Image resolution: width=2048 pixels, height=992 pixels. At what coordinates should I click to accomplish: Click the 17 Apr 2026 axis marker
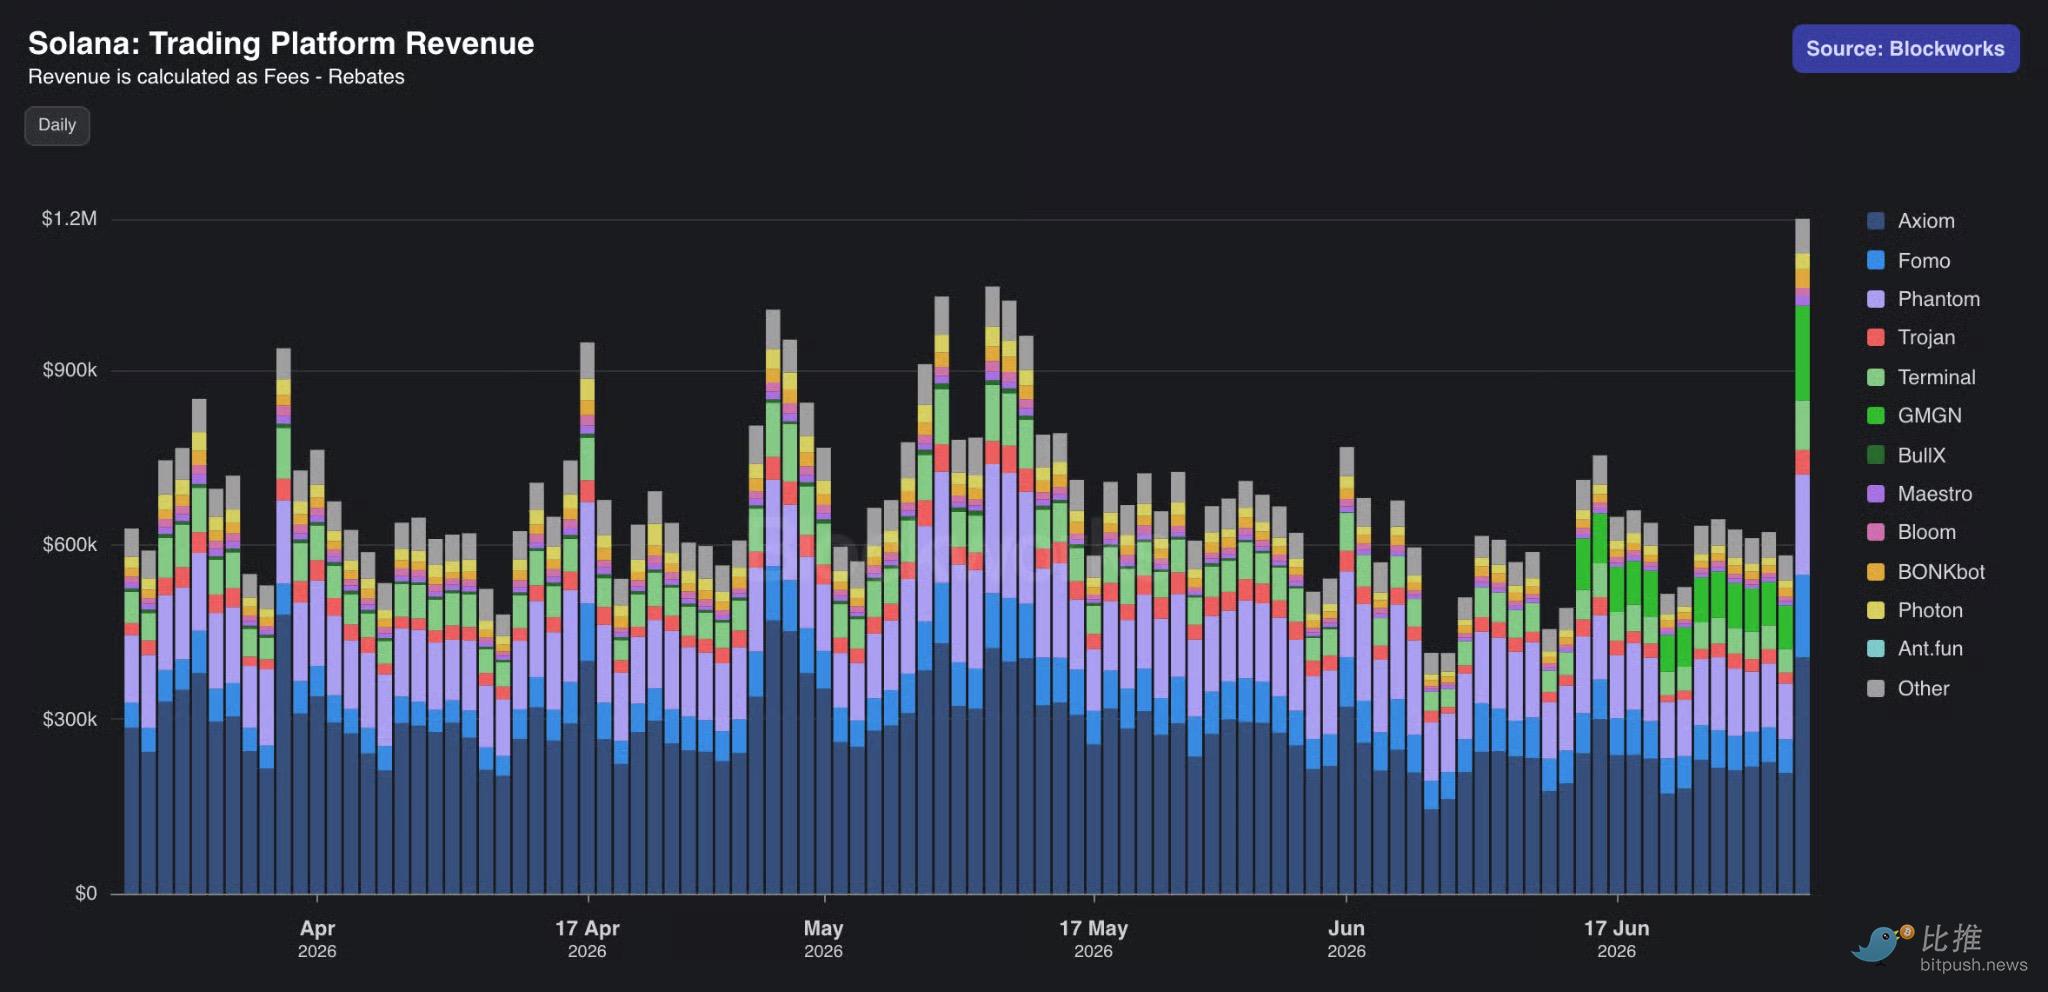587,938
